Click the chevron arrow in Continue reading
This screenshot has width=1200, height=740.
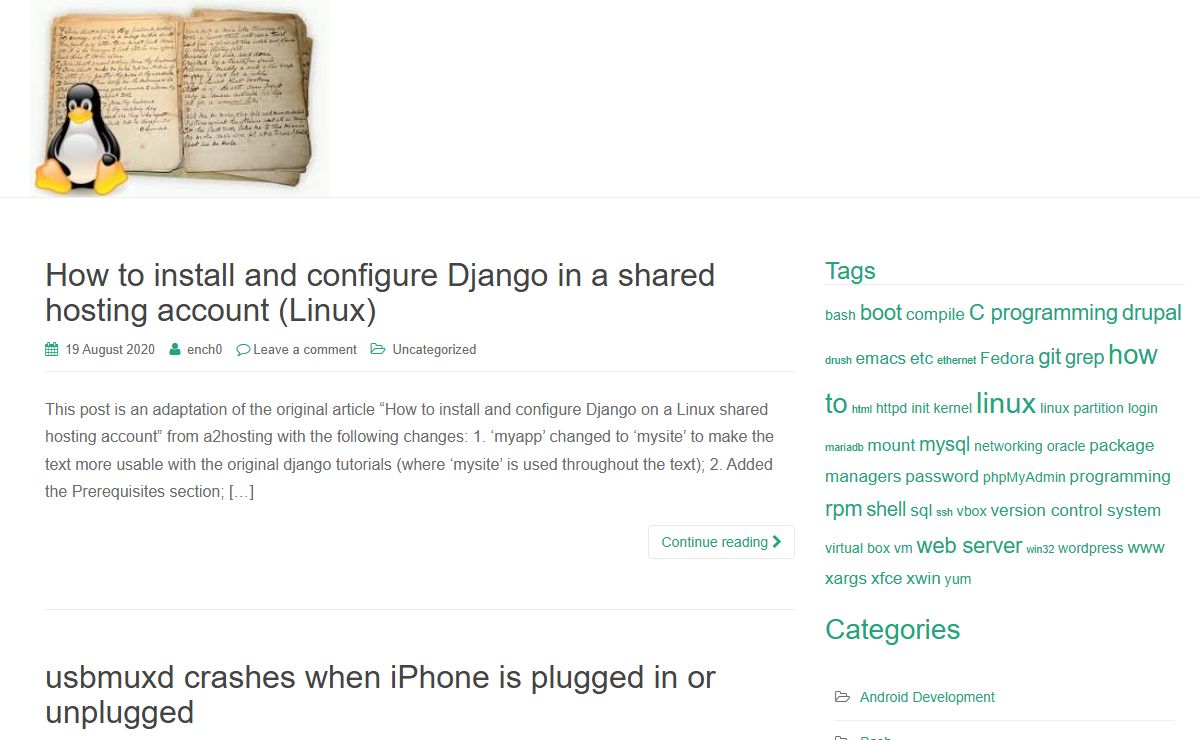[x=777, y=542]
